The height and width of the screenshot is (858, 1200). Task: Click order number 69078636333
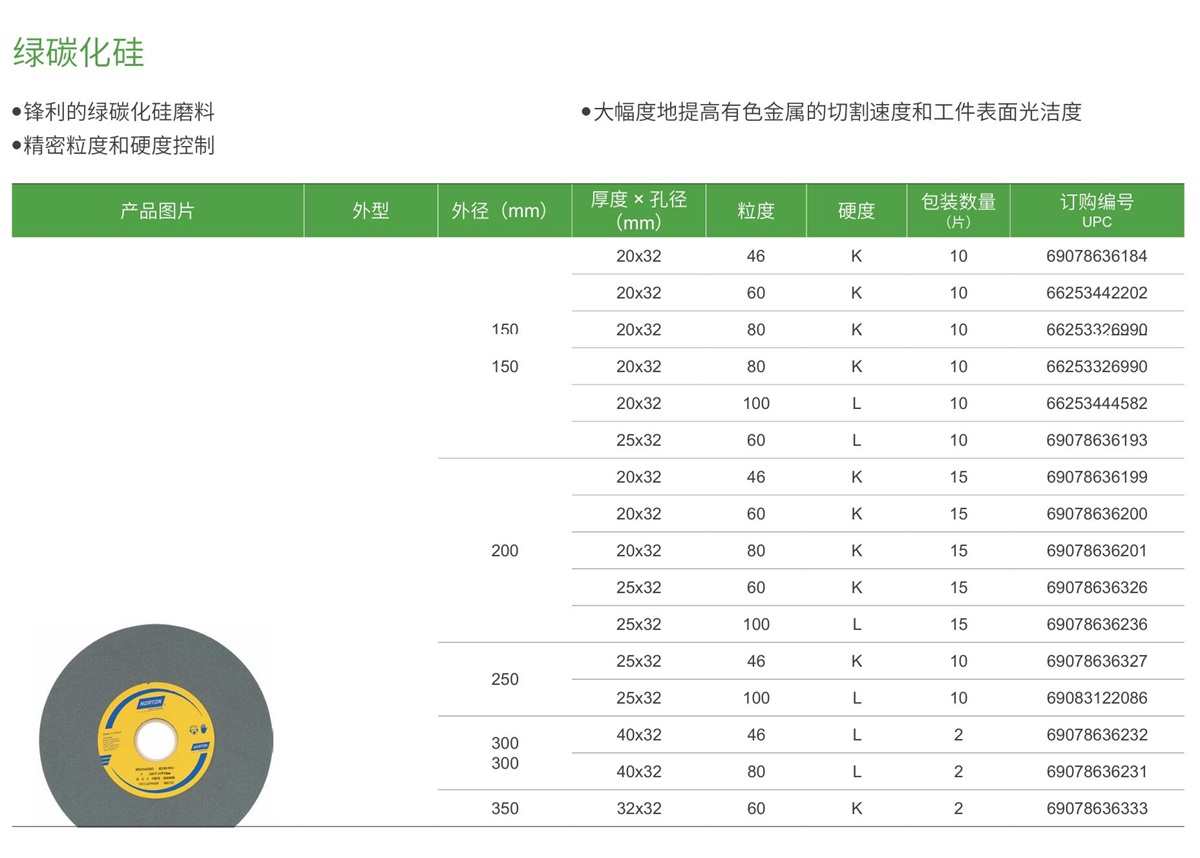coord(1097,808)
